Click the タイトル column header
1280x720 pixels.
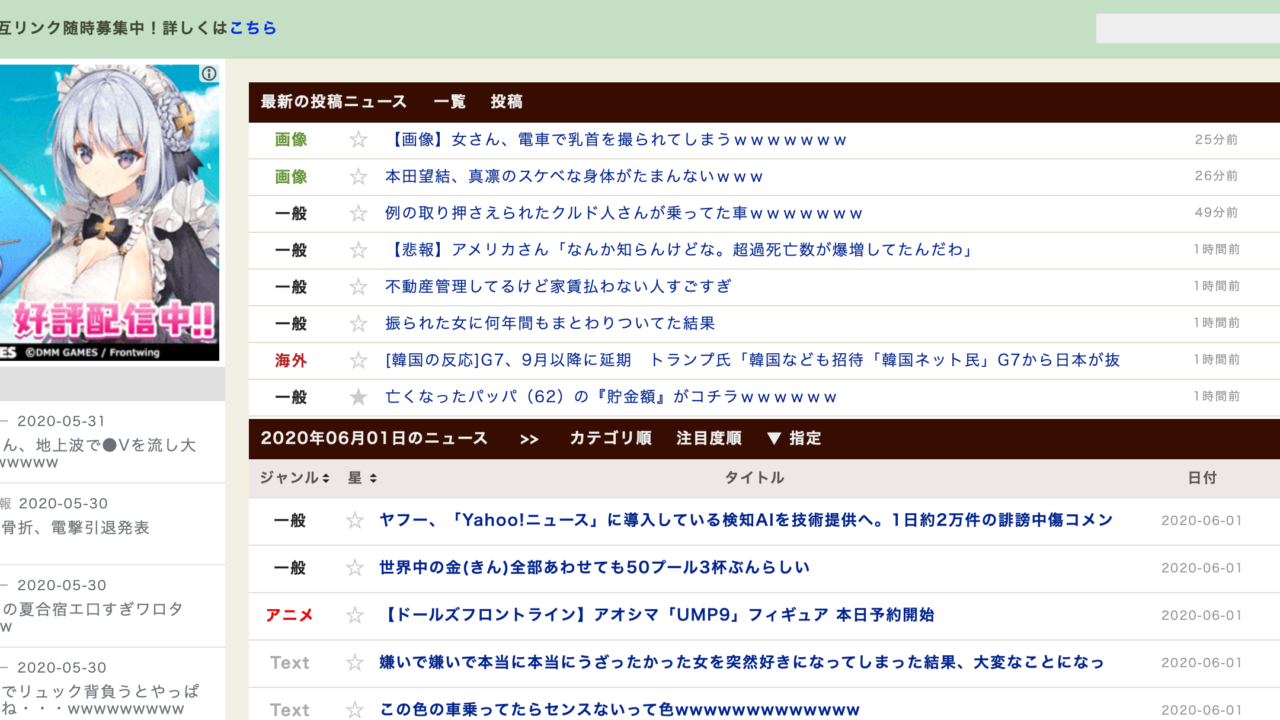(754, 478)
